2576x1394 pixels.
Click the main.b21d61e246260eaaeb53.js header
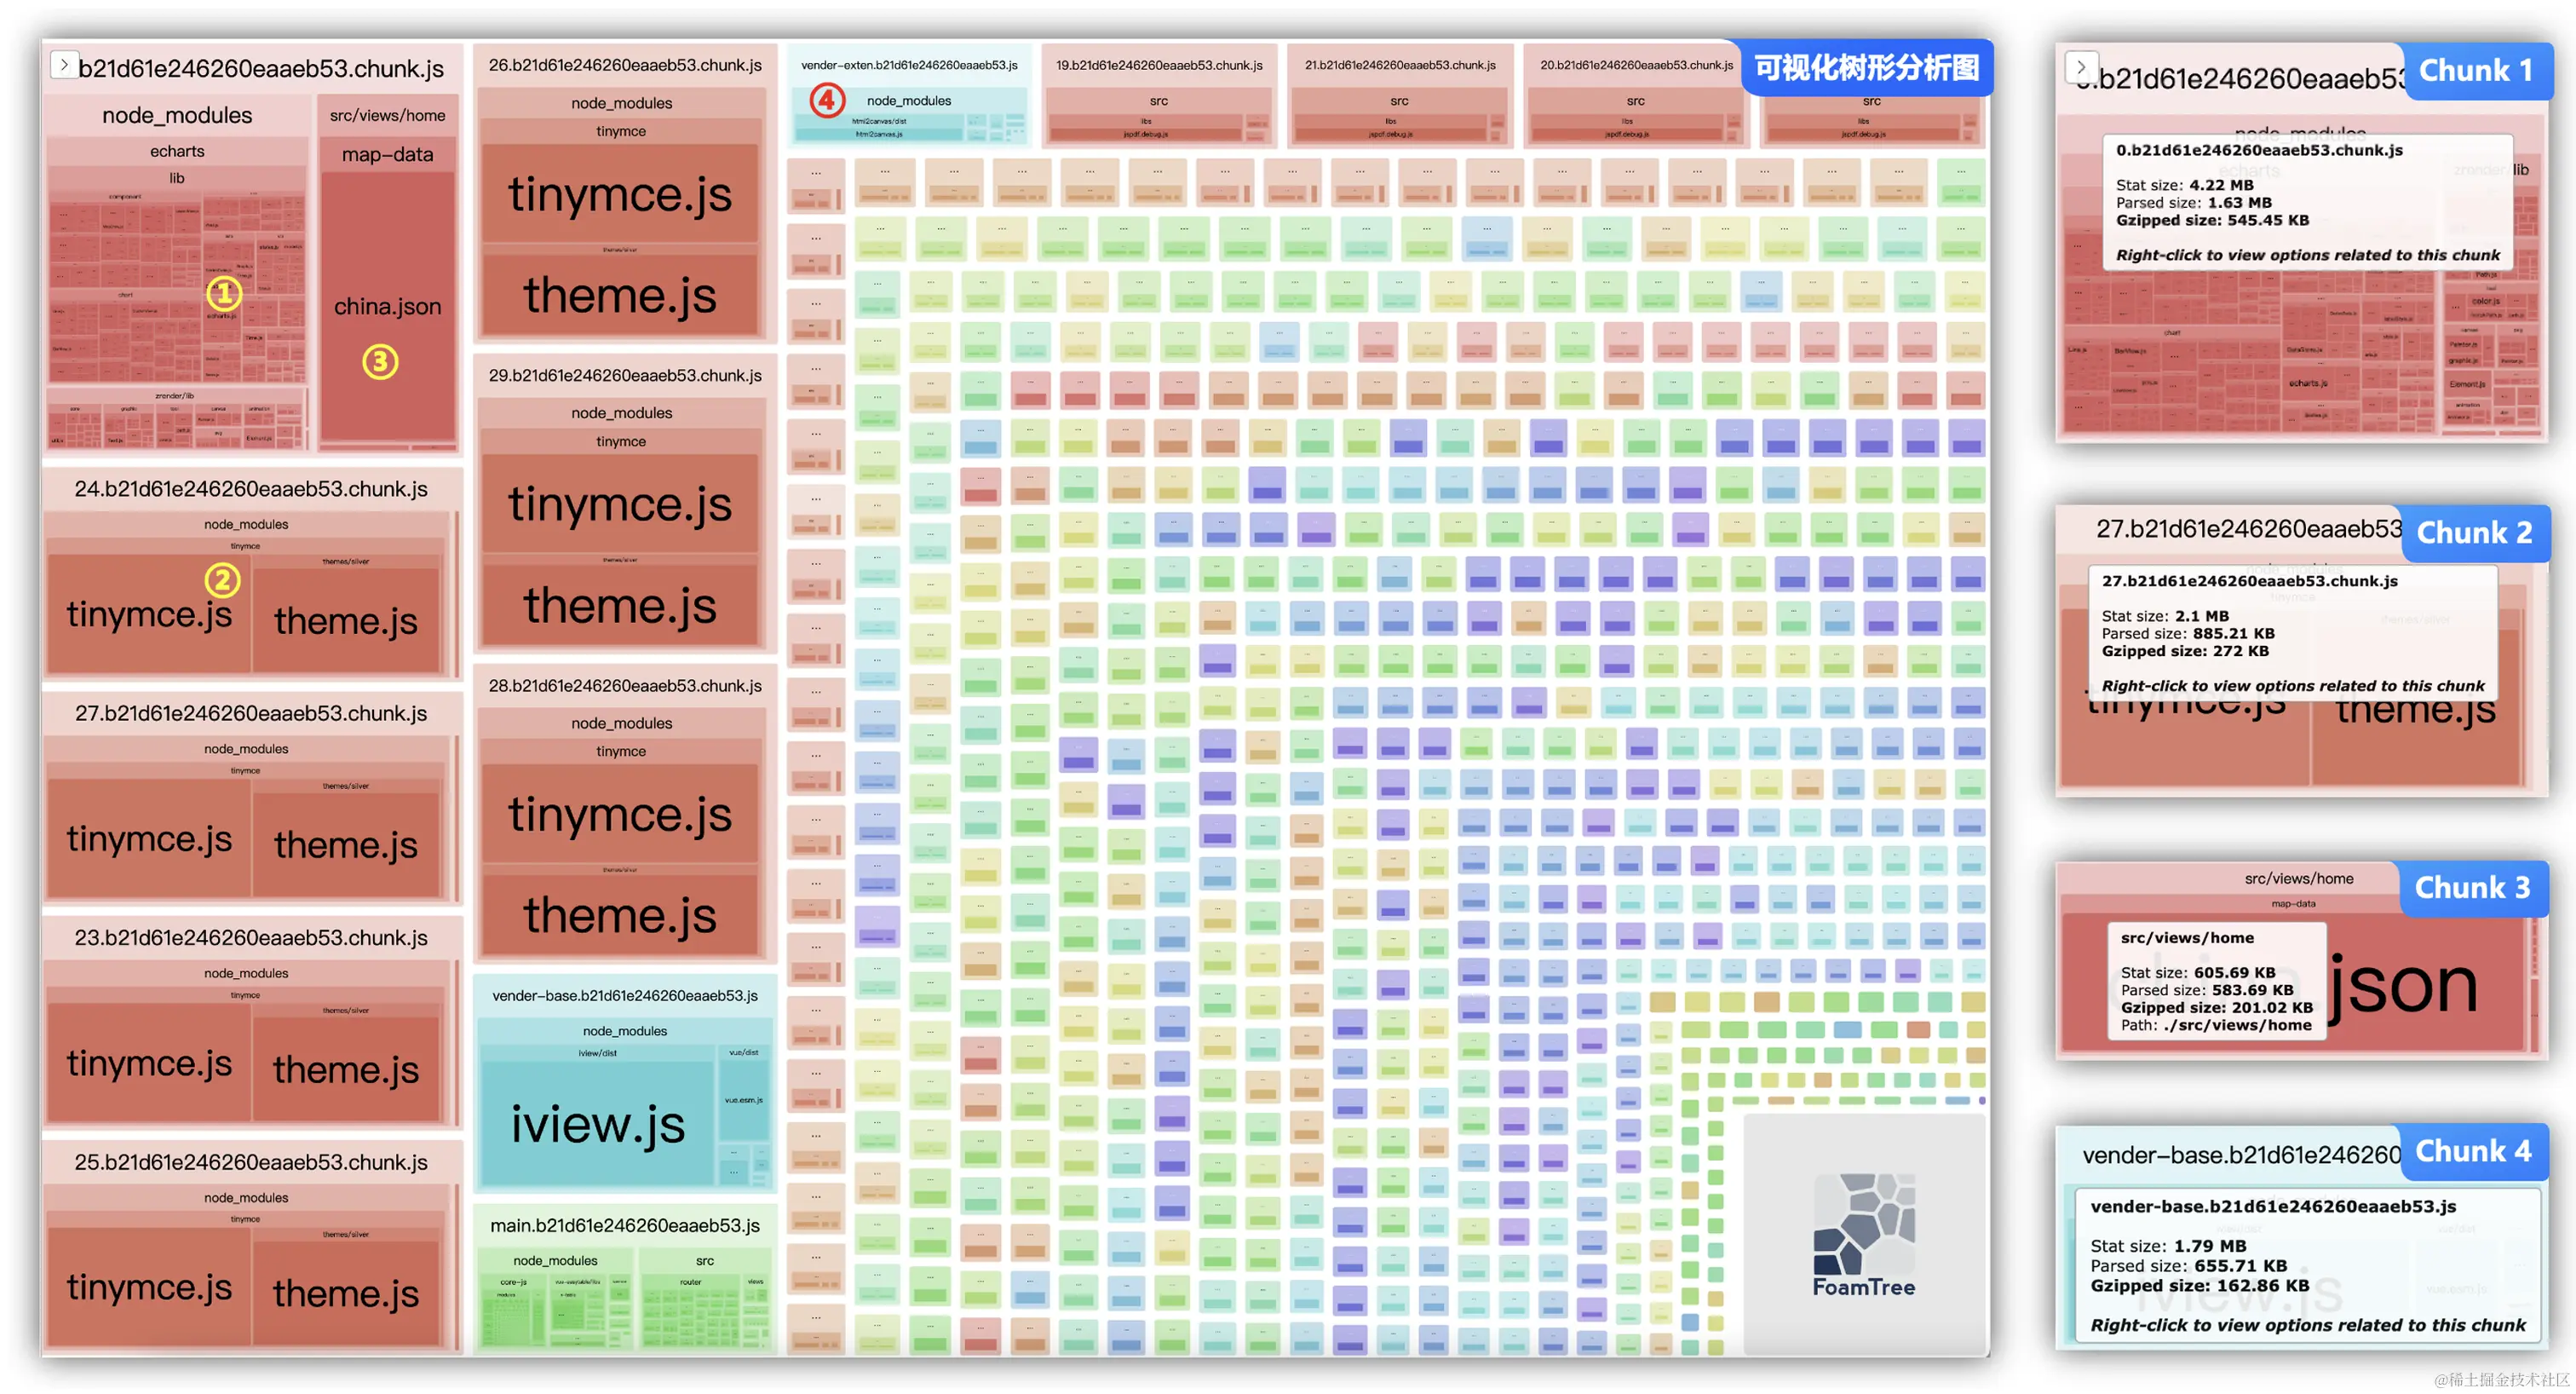[625, 1226]
